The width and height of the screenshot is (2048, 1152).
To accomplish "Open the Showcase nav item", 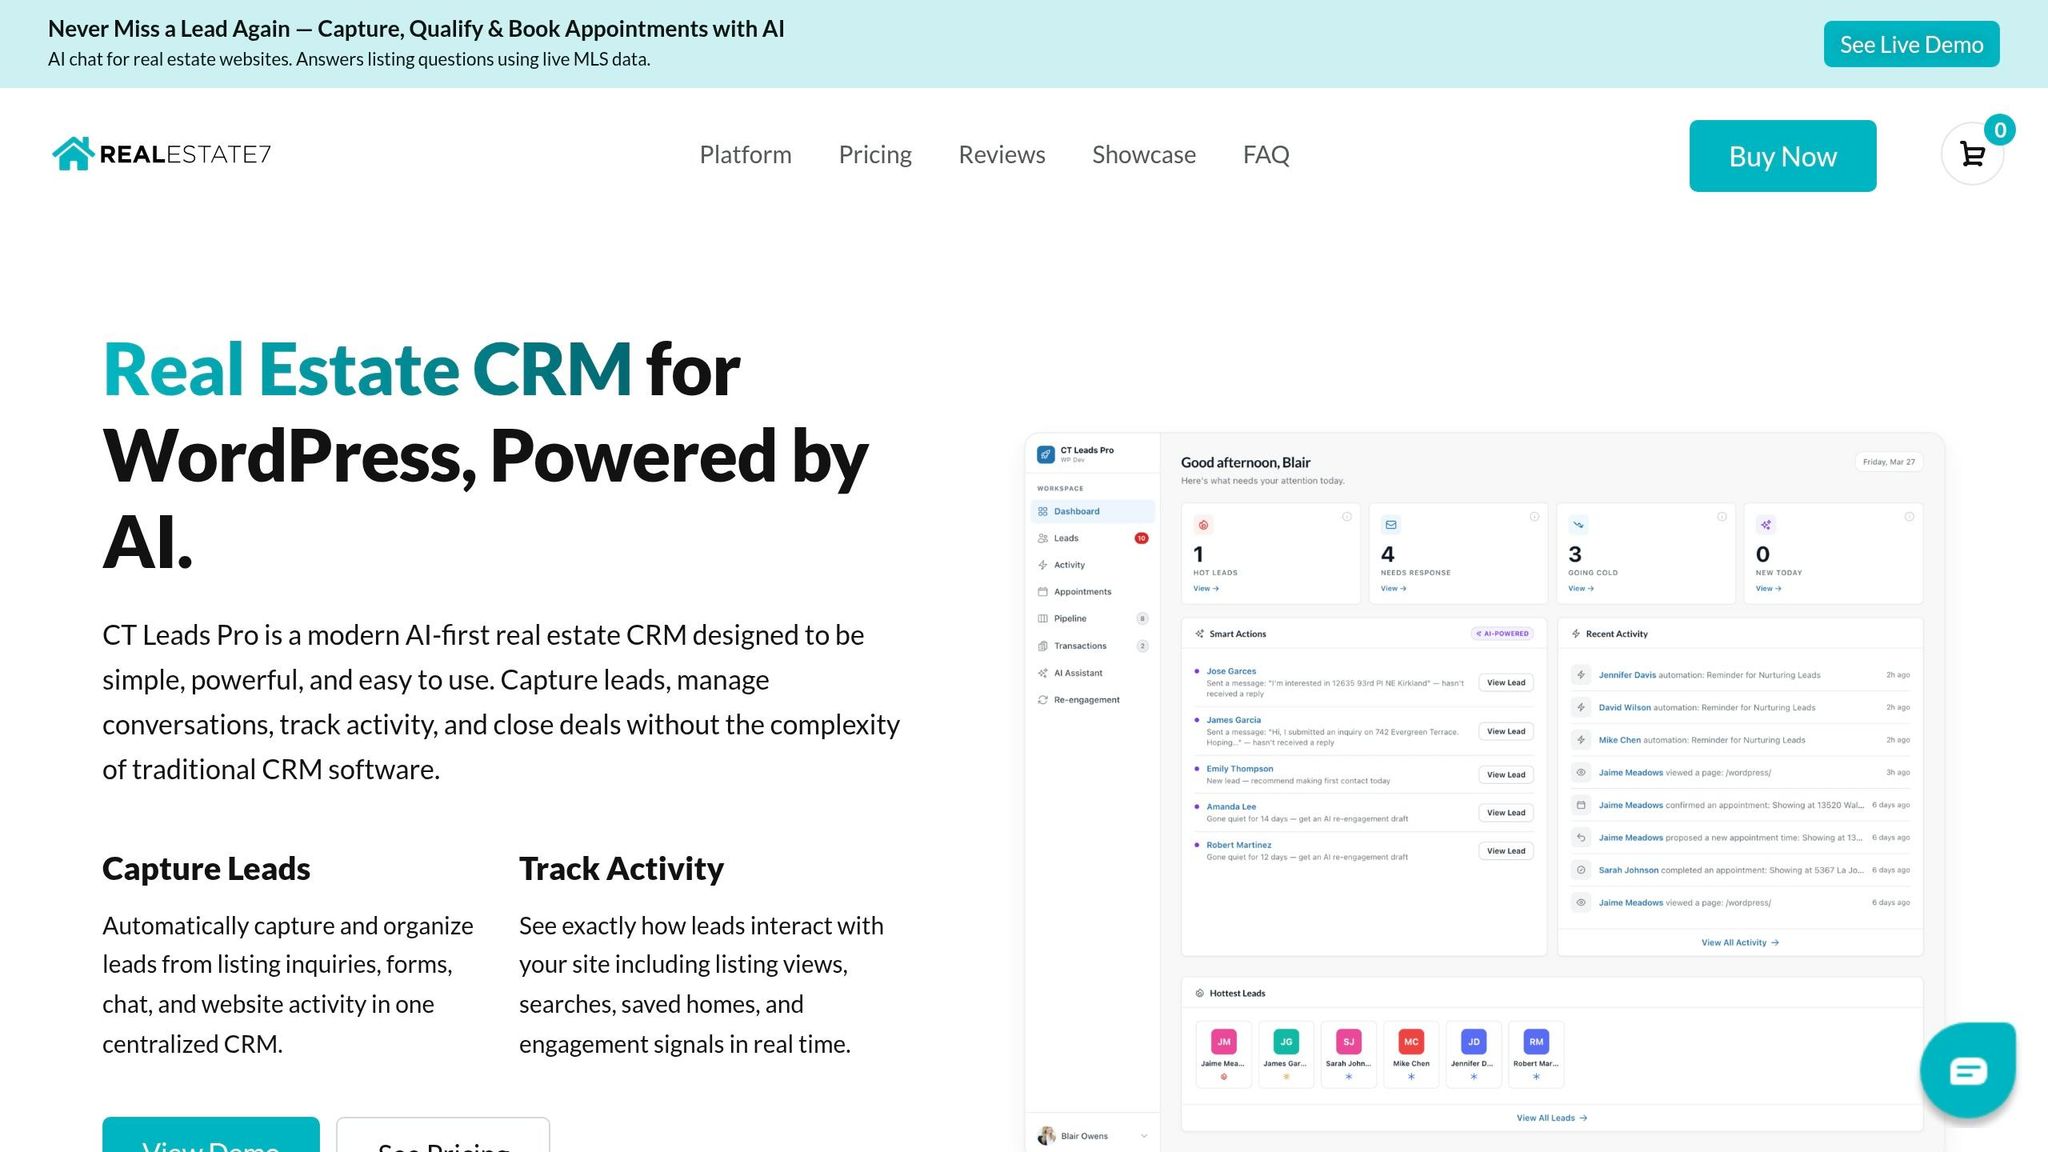I will pos(1144,155).
